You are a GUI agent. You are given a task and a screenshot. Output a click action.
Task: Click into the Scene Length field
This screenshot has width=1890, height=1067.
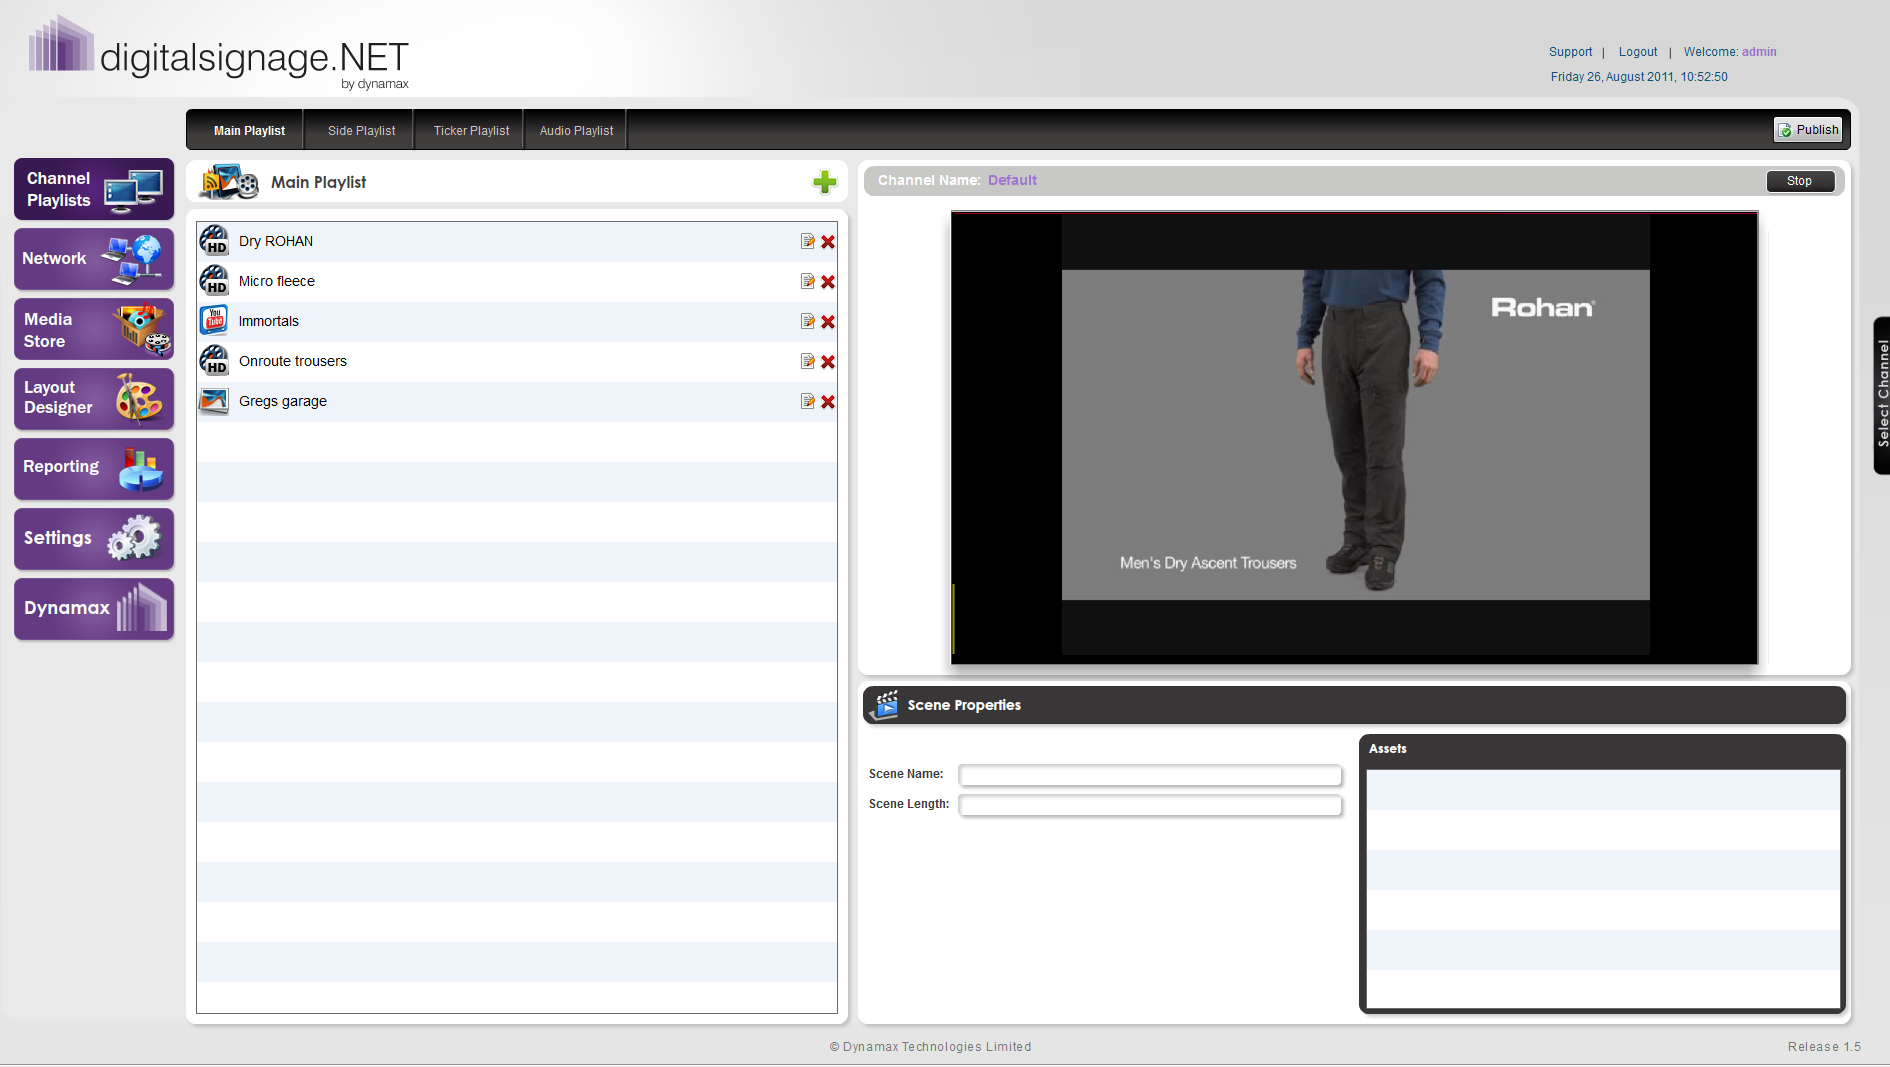click(x=1150, y=805)
